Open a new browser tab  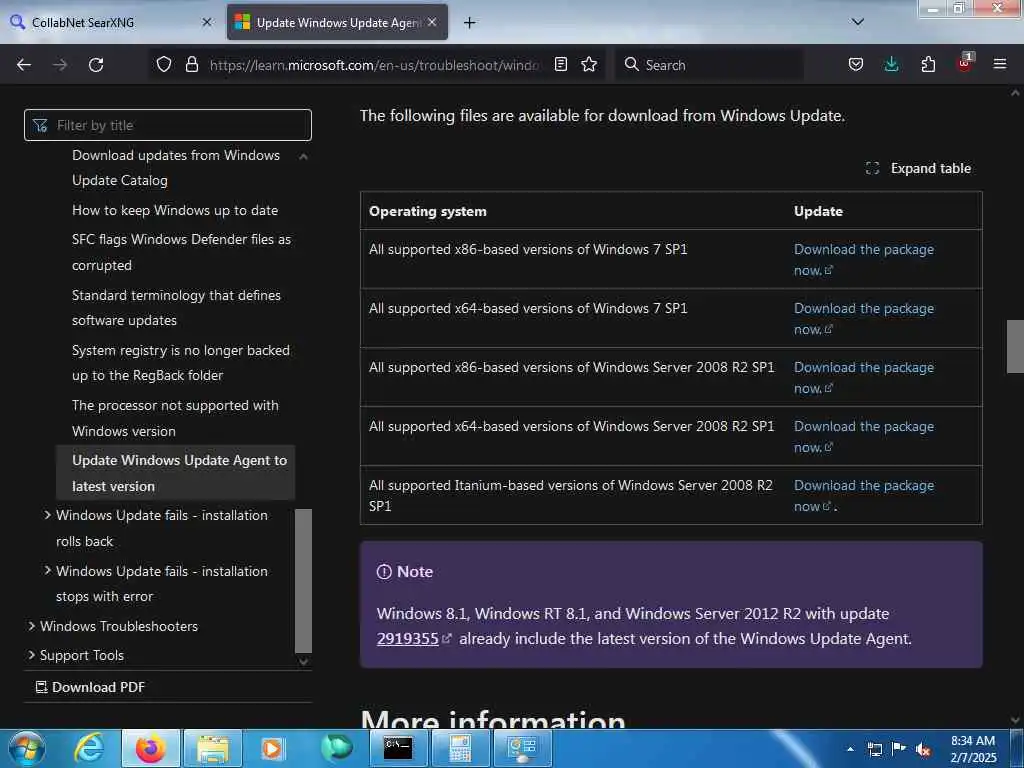(x=470, y=23)
